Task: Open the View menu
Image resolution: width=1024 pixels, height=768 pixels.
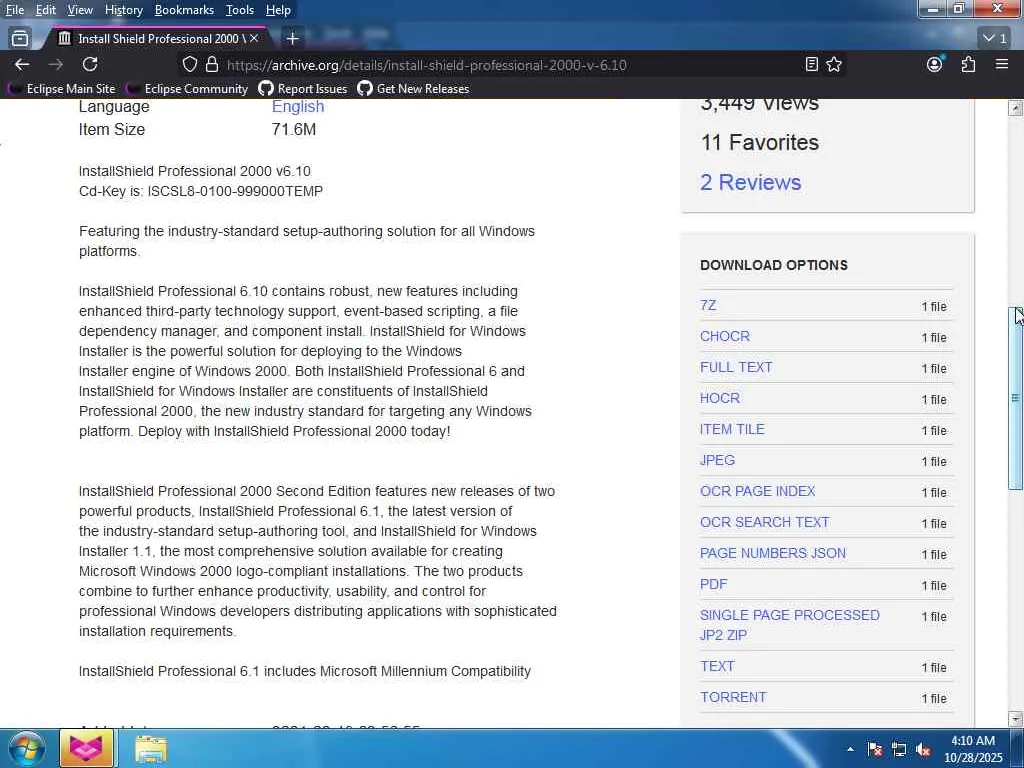Action: pyautogui.click(x=80, y=10)
